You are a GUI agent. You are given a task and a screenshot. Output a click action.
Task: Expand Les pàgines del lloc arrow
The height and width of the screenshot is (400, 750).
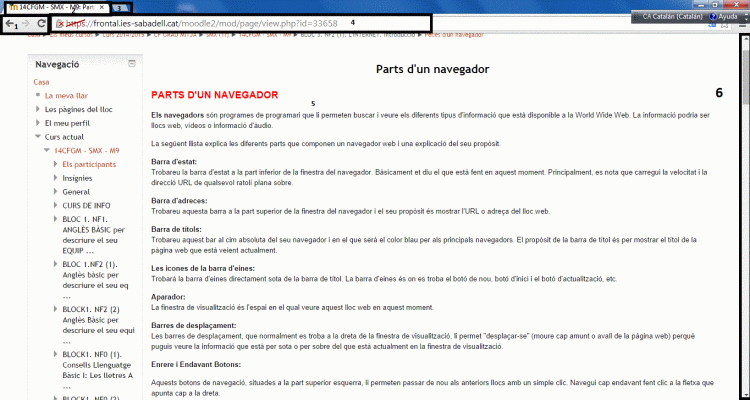[38, 109]
